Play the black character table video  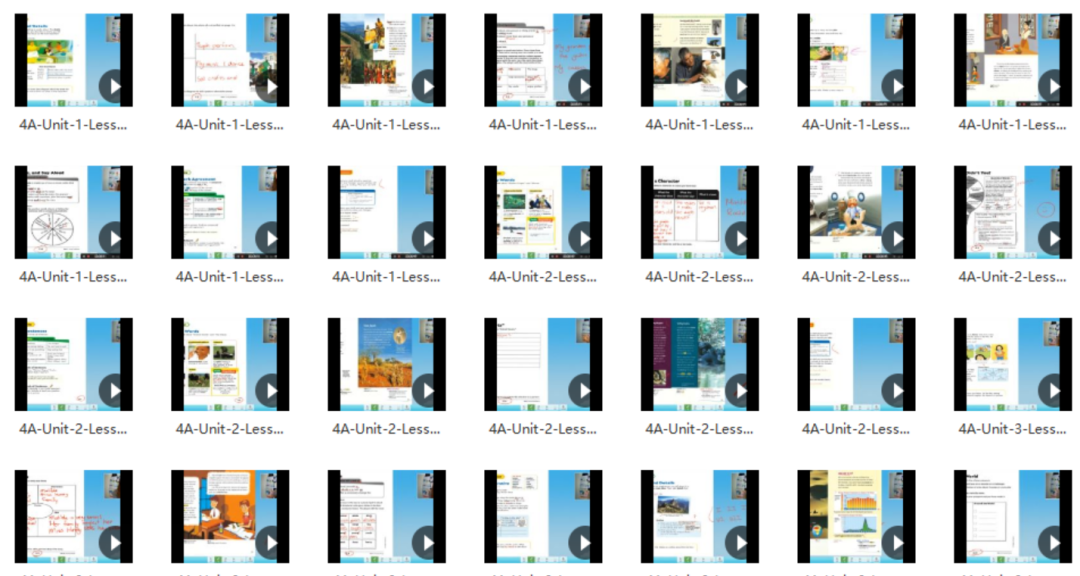tap(738, 239)
